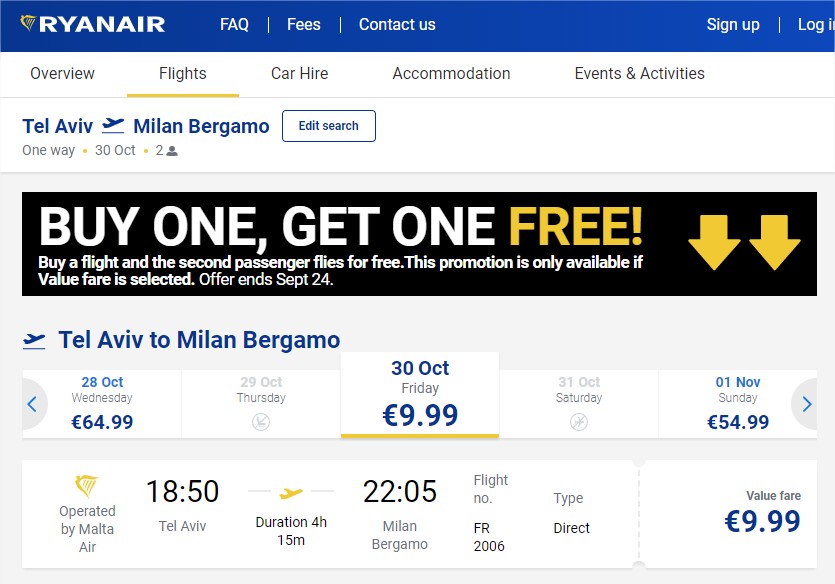The height and width of the screenshot is (584, 835).
Task: Click the passenger count person icon
Action: (x=172, y=151)
